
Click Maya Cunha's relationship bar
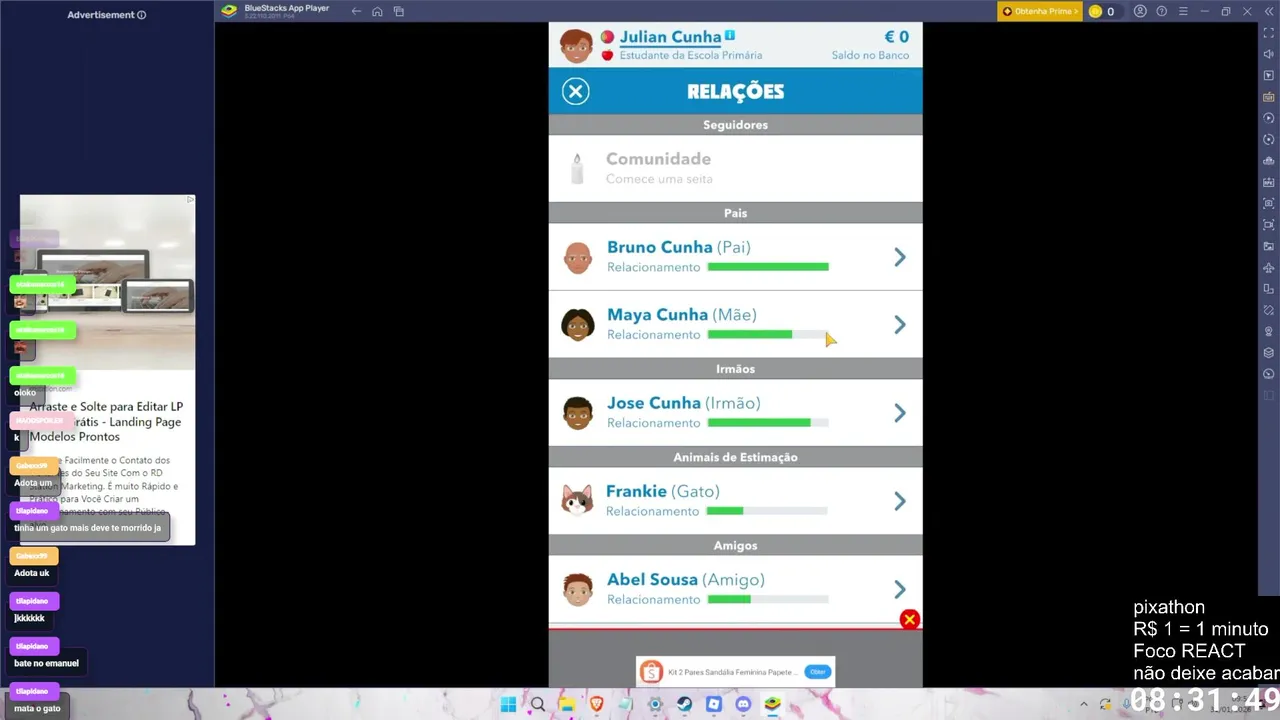[x=768, y=335]
